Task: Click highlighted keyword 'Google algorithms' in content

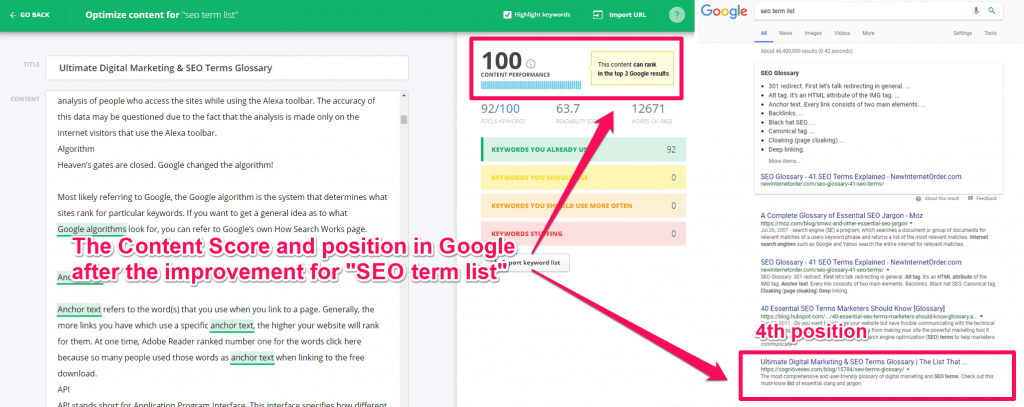Action: click(x=91, y=229)
